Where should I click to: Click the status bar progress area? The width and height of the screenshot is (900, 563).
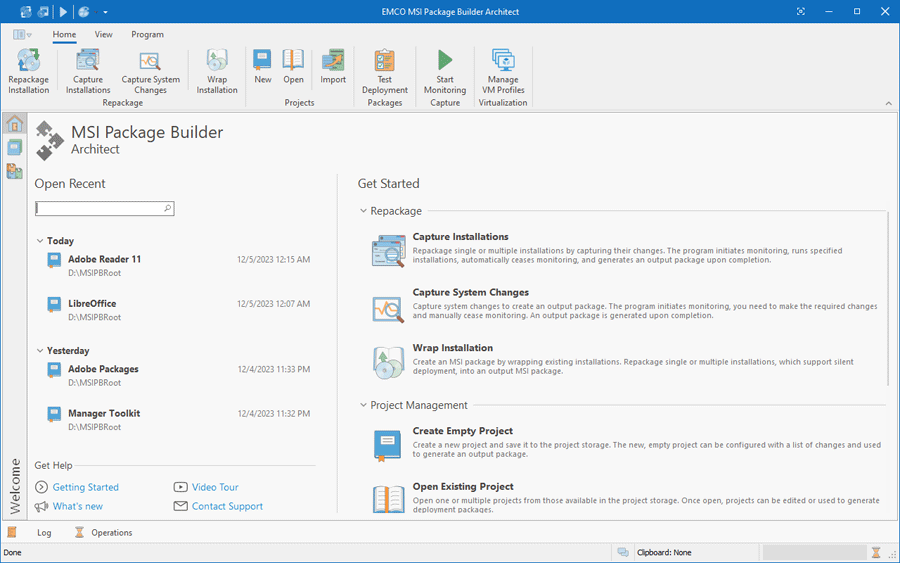(x=814, y=553)
